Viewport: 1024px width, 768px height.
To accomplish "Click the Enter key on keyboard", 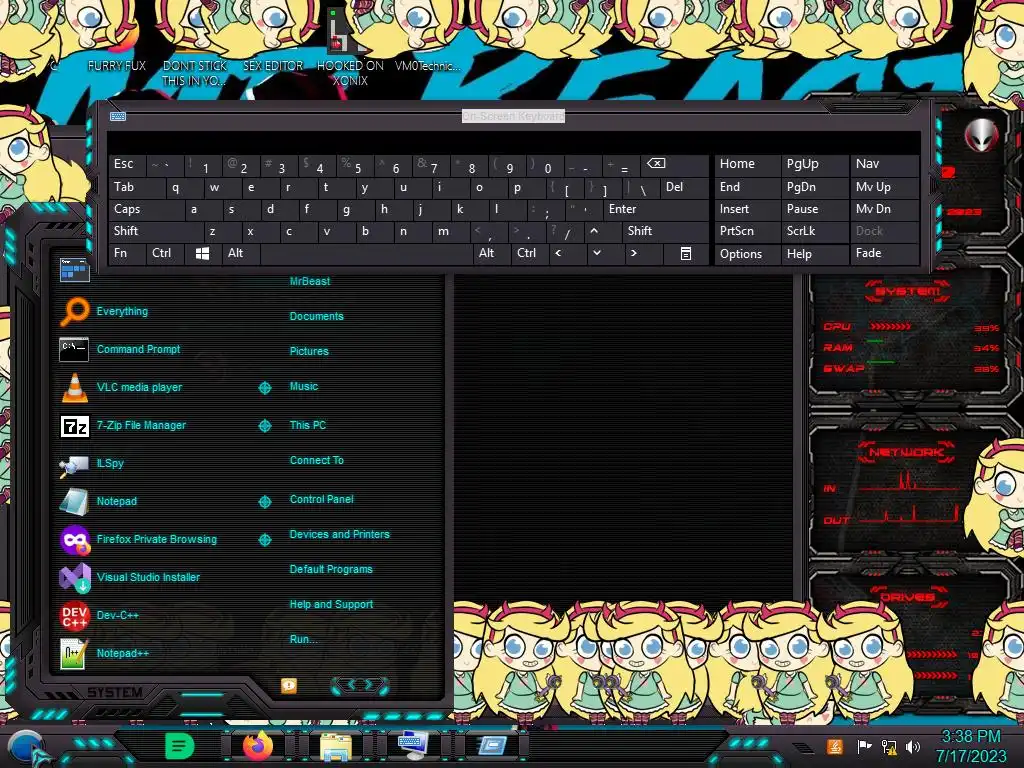I will 656,209.
